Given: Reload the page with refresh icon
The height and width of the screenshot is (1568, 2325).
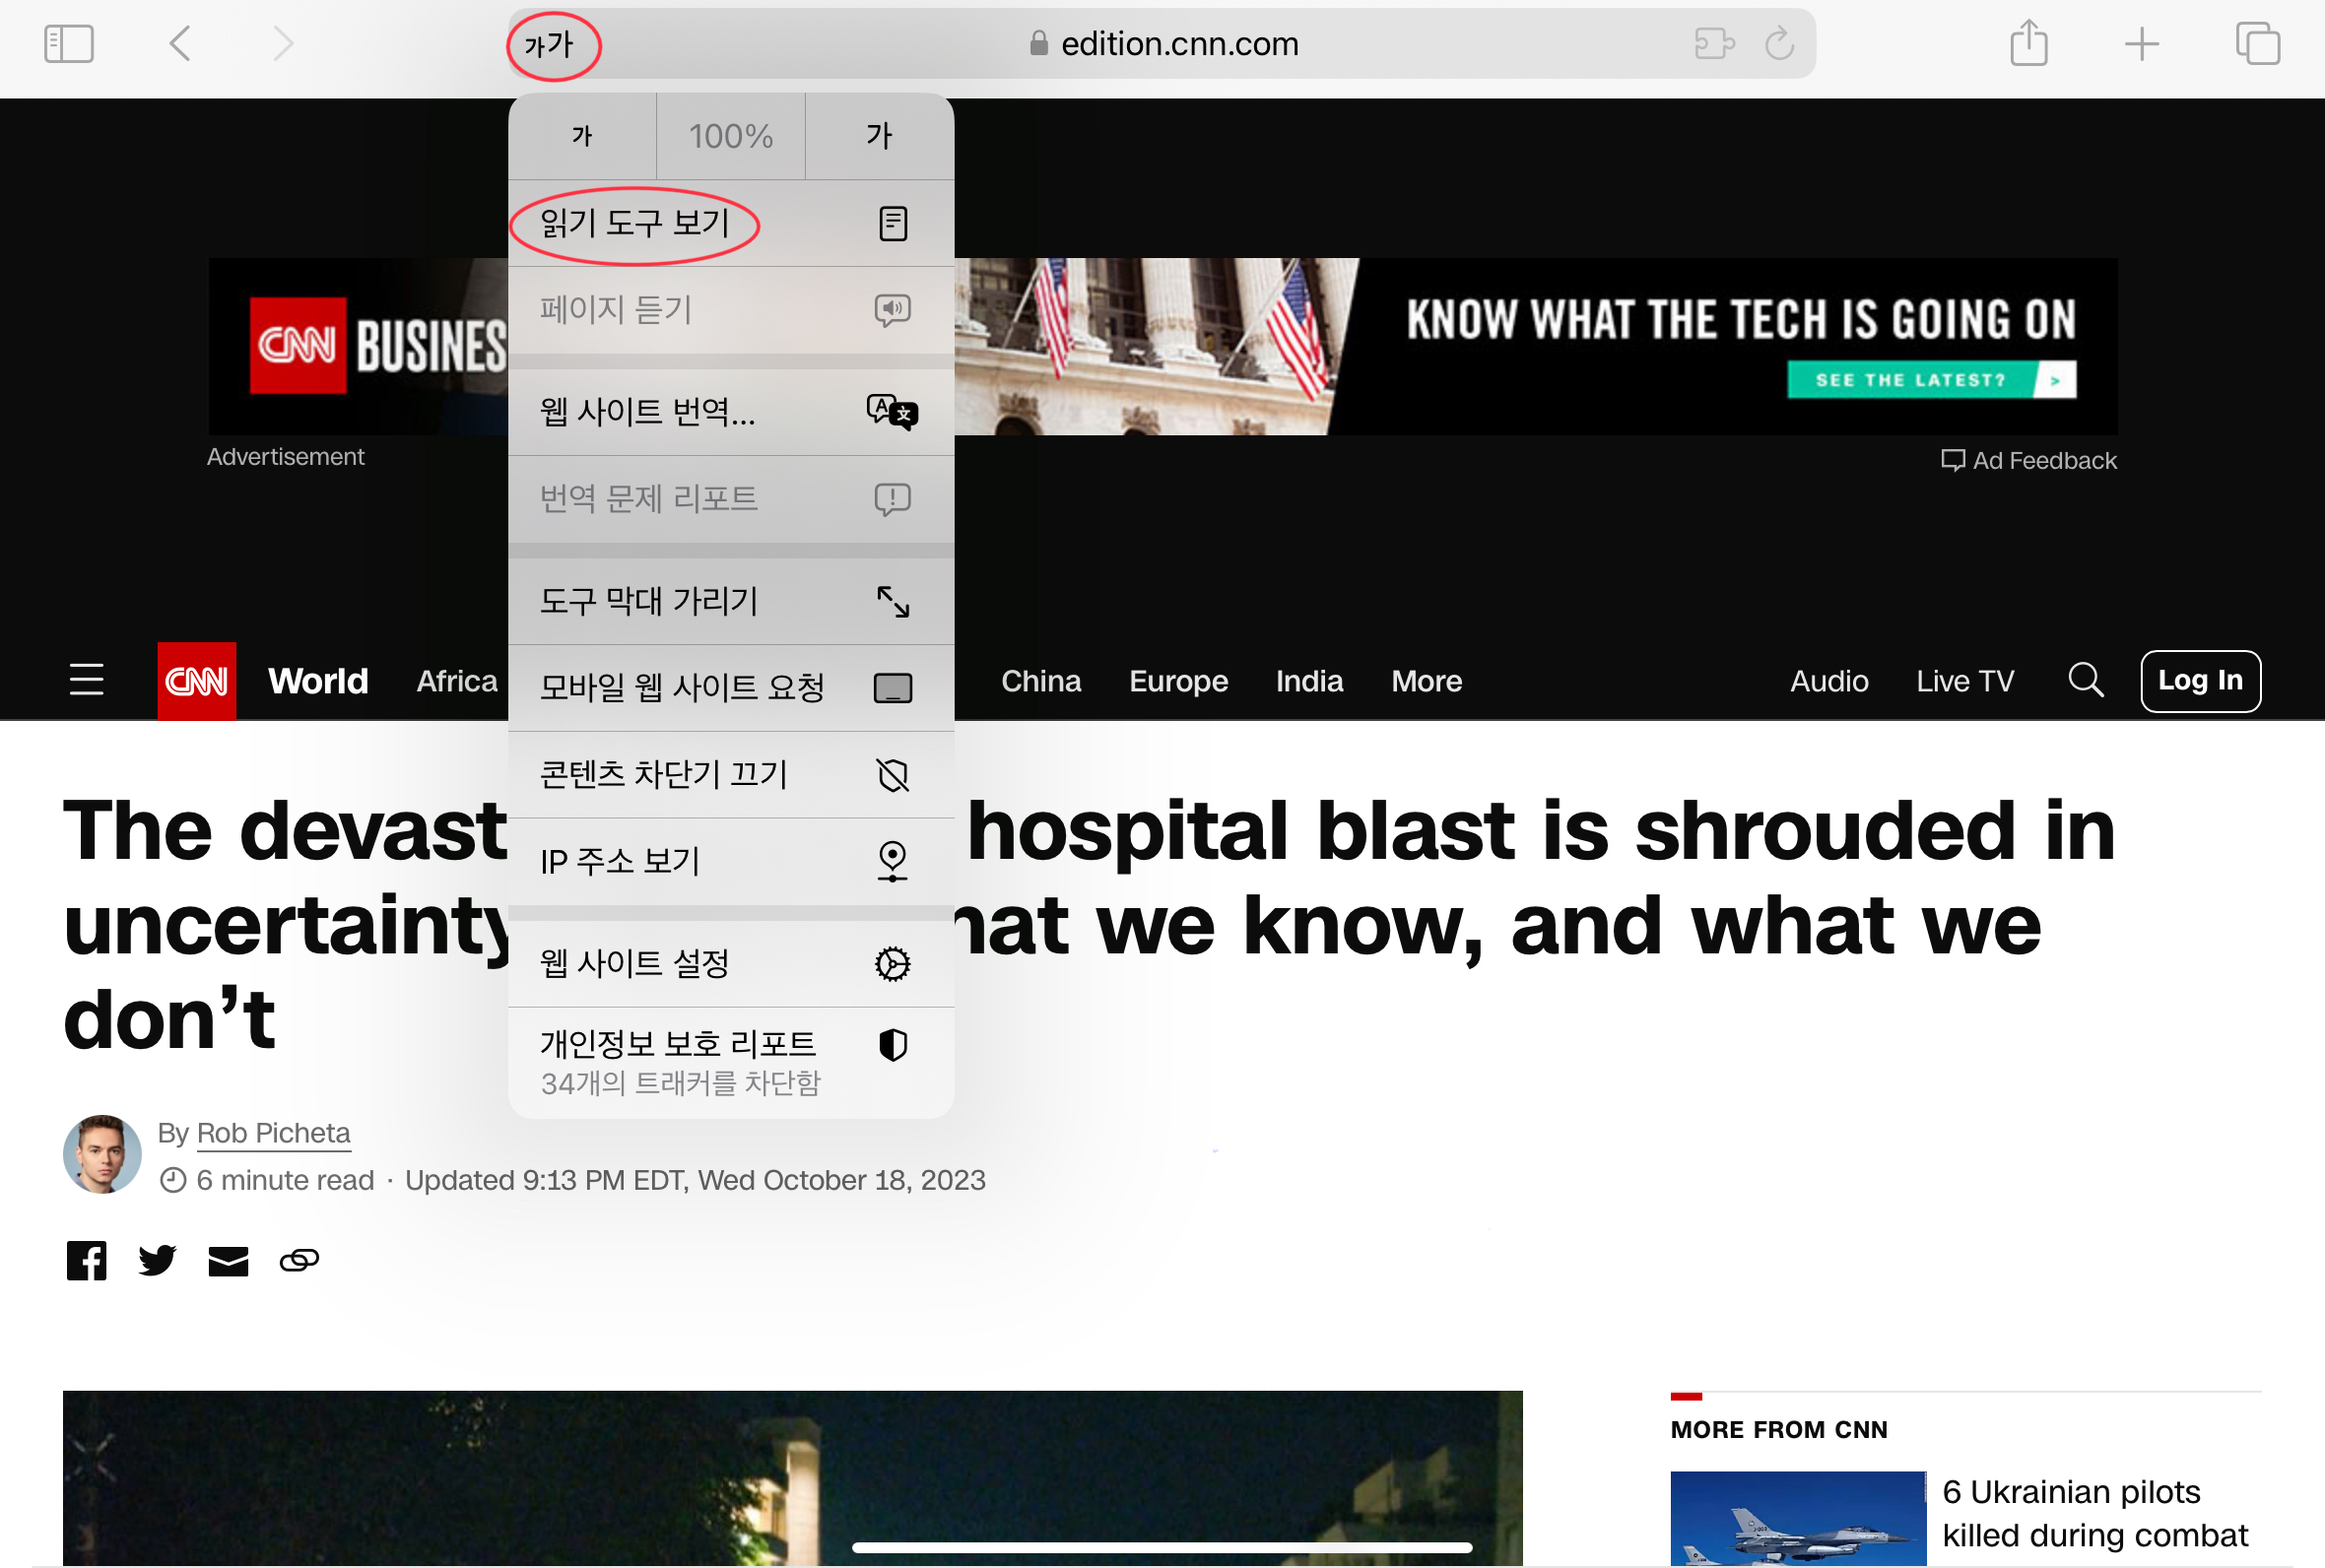Looking at the screenshot, I should (x=1779, y=44).
